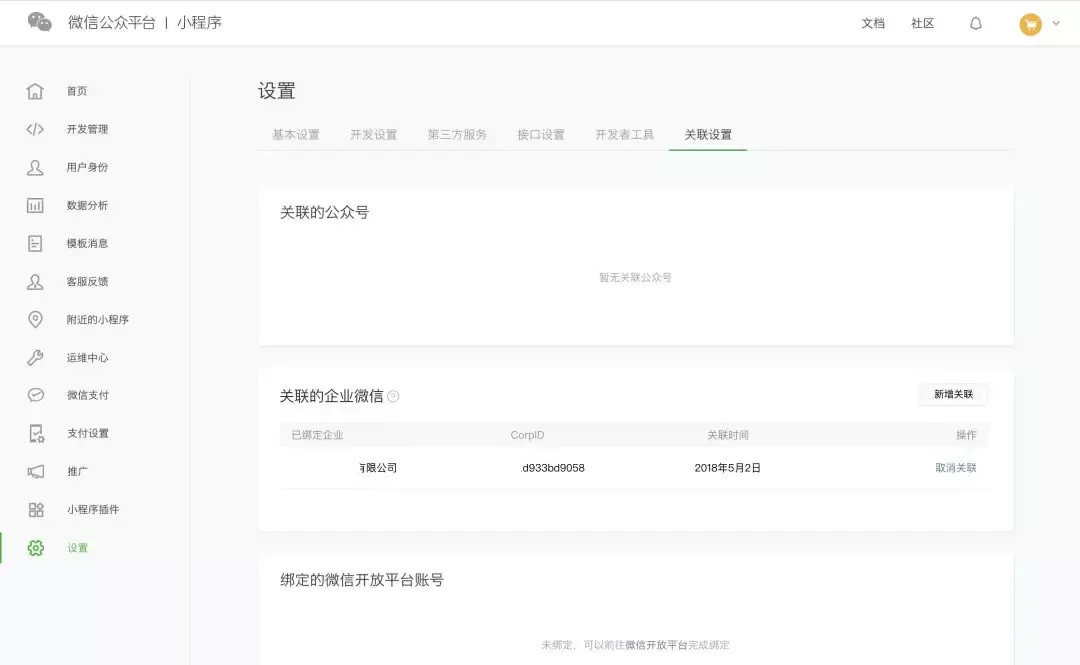The width and height of the screenshot is (1080, 665).
Task: Switch to the 开发者工具 tab
Action: click(625, 134)
